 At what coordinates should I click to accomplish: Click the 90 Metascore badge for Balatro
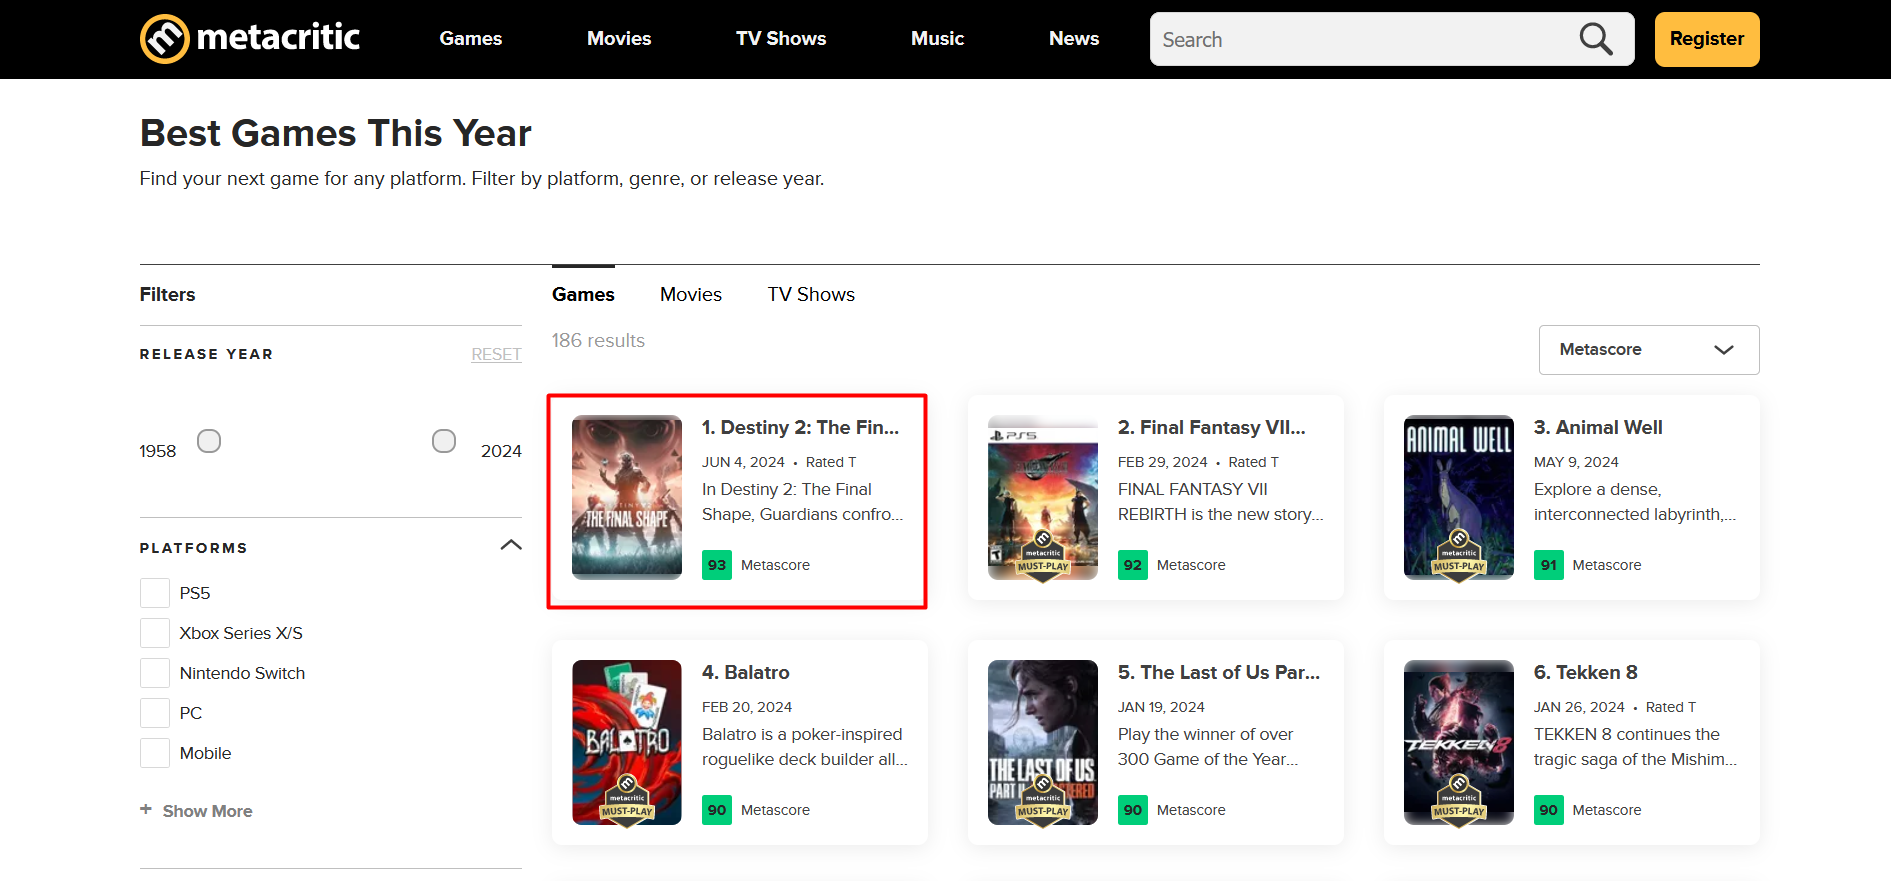[717, 810]
